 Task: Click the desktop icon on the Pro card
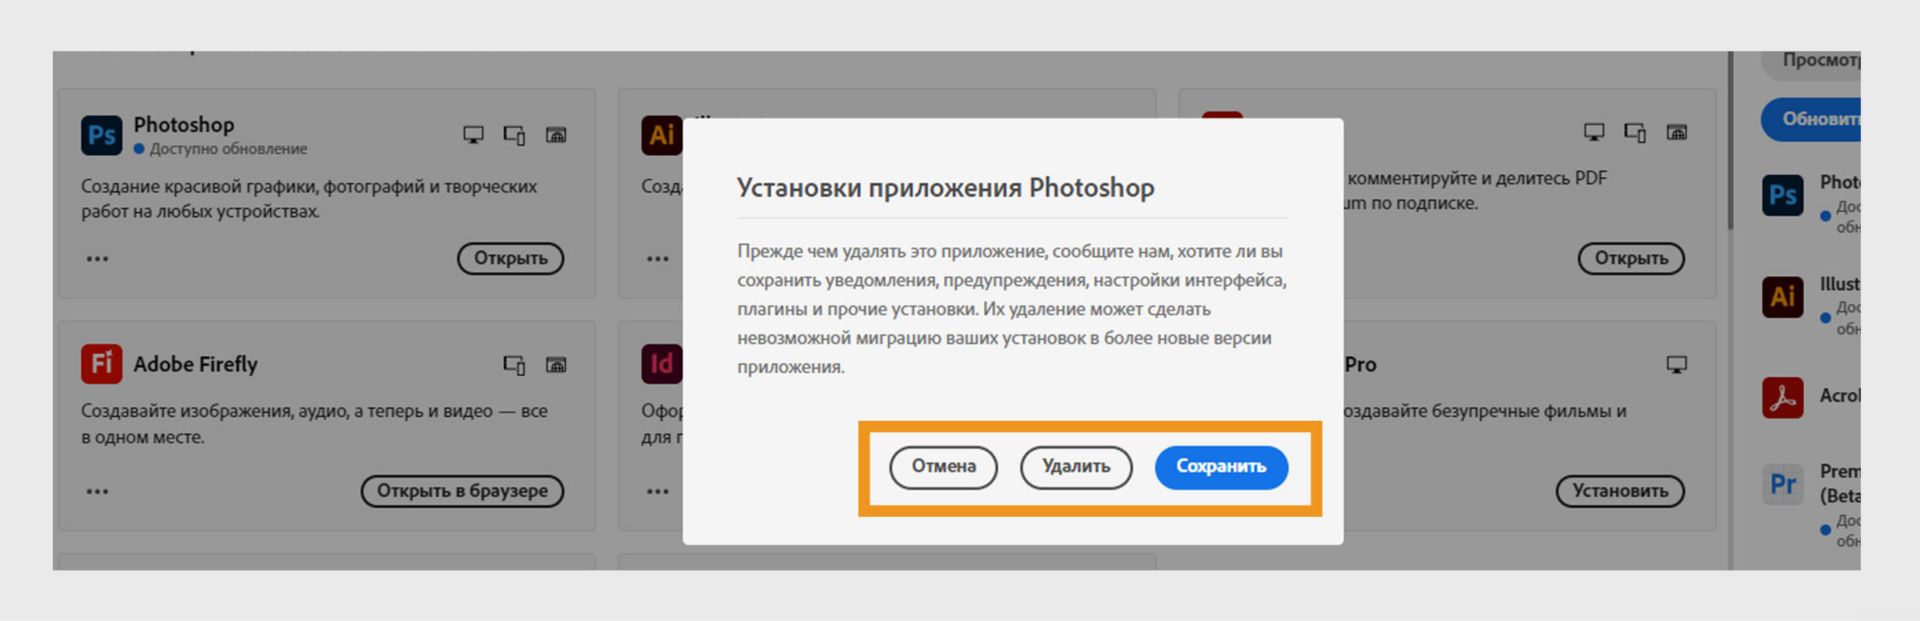(x=1677, y=365)
